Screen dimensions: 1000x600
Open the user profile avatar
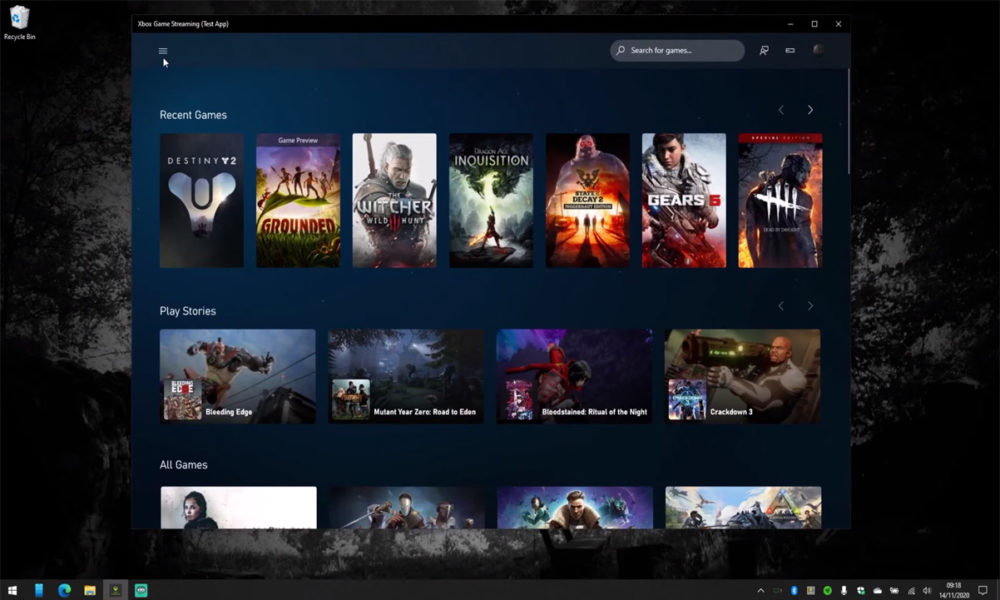click(x=818, y=50)
